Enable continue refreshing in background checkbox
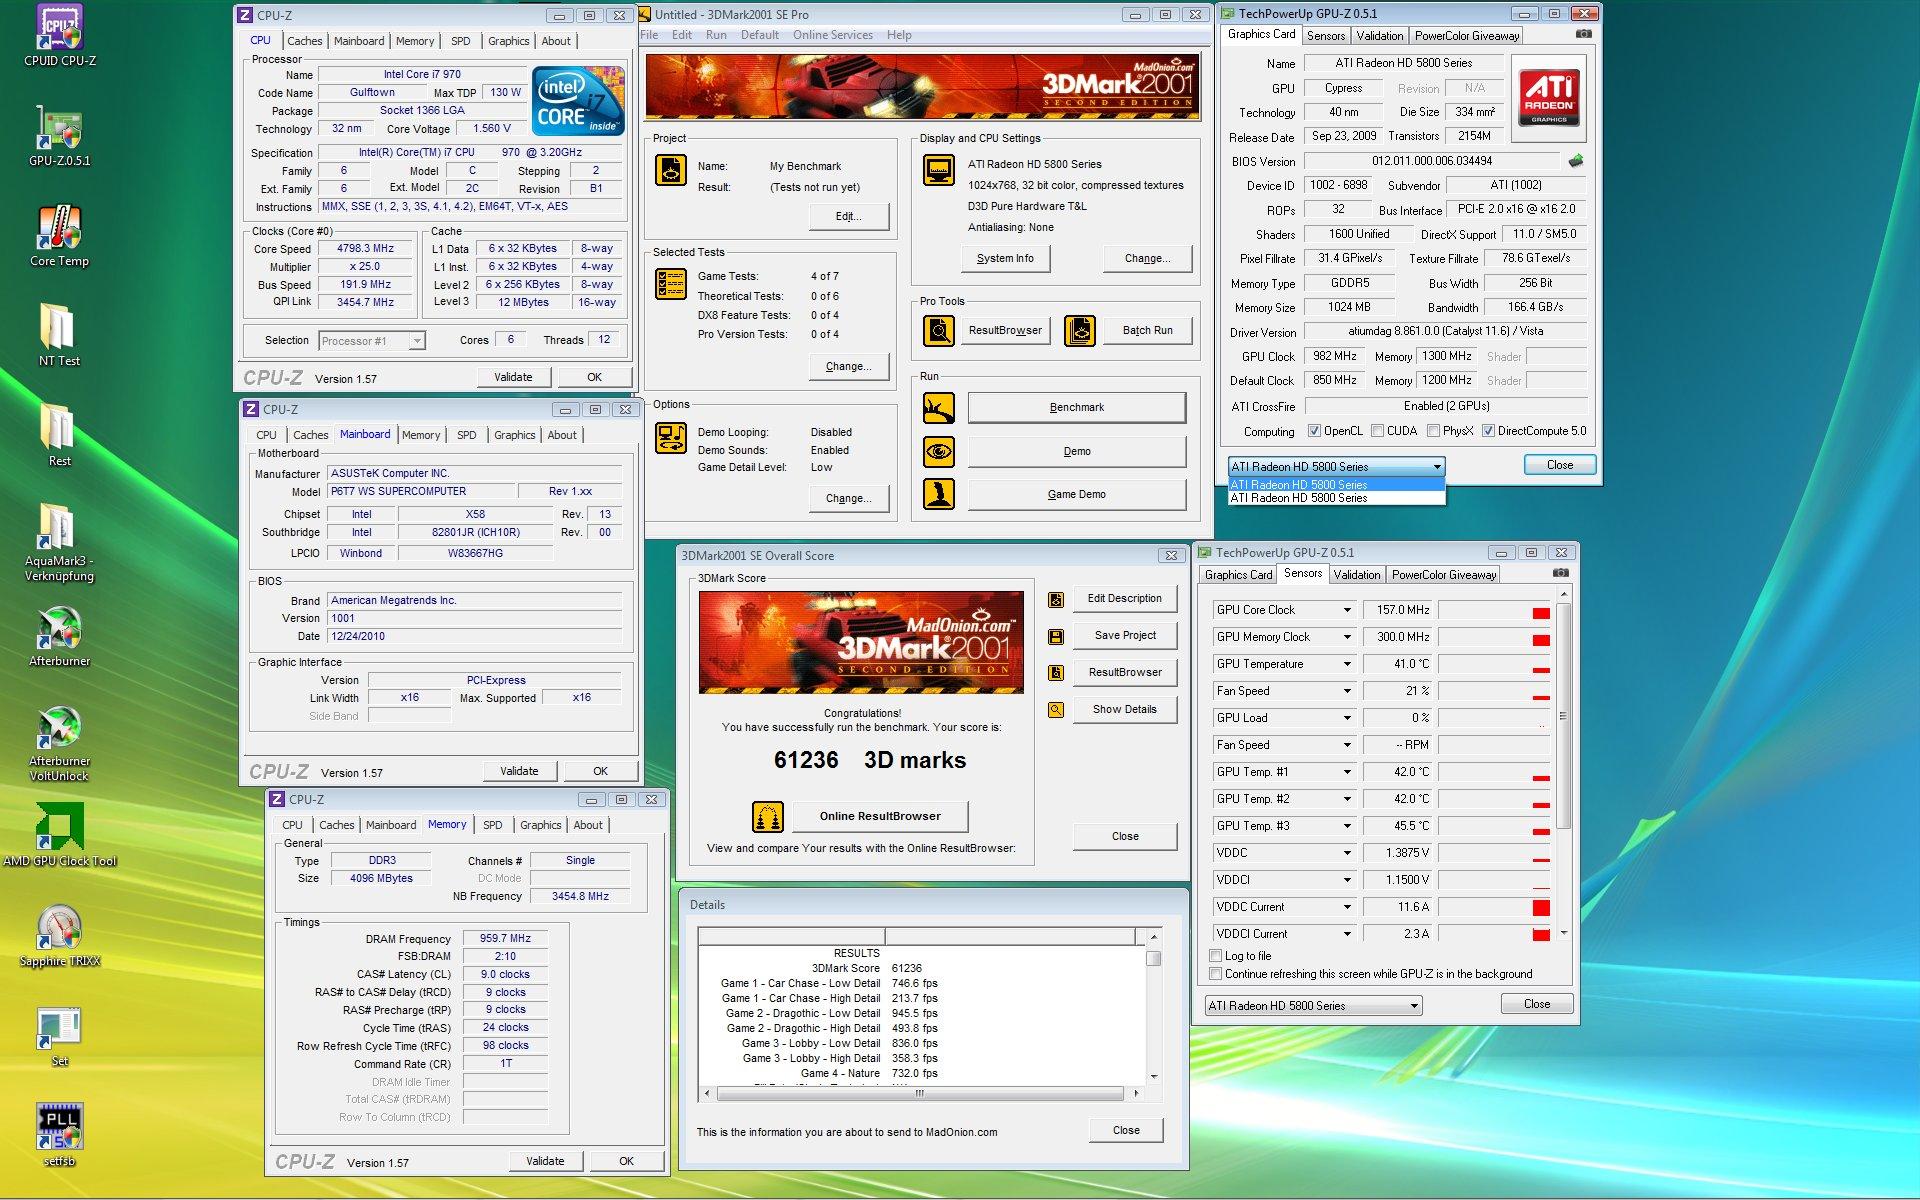Viewport: 1920px width, 1200px height. pos(1215,974)
